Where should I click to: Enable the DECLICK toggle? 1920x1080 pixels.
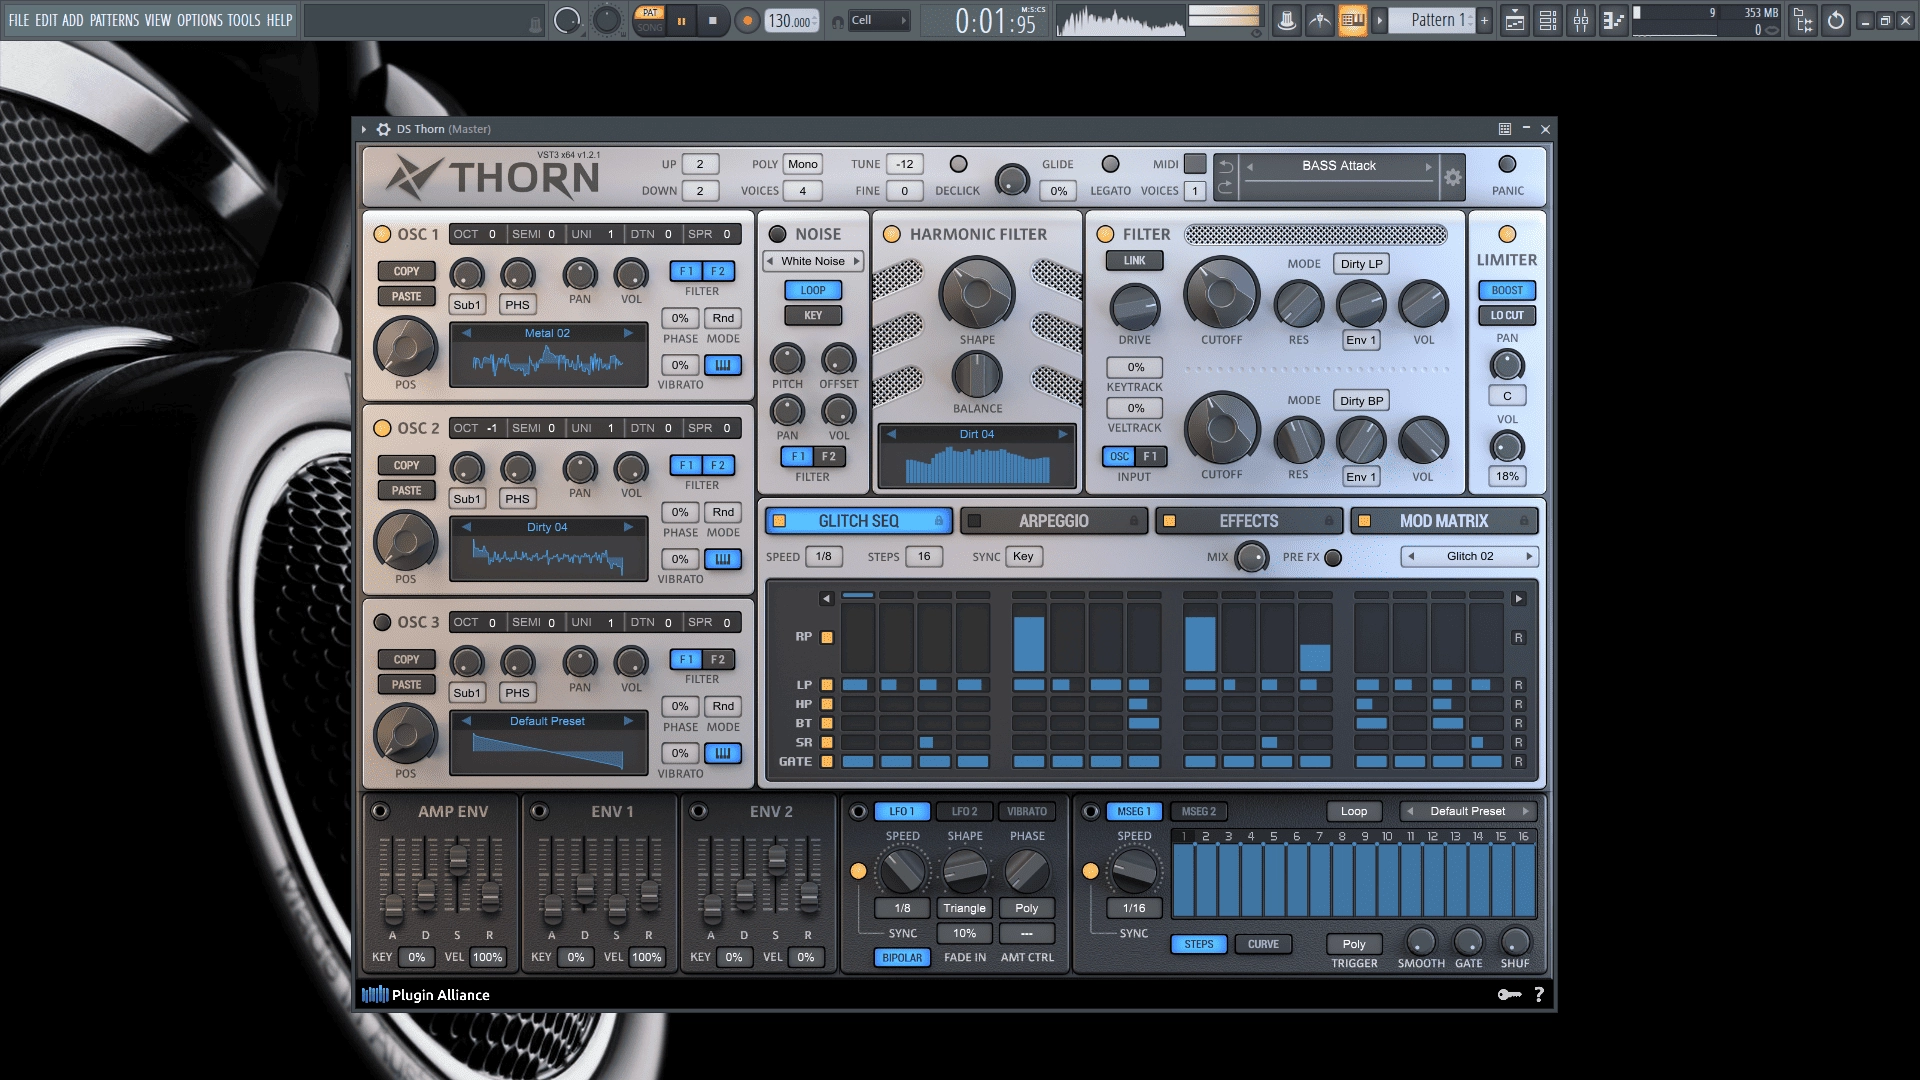[x=958, y=164]
